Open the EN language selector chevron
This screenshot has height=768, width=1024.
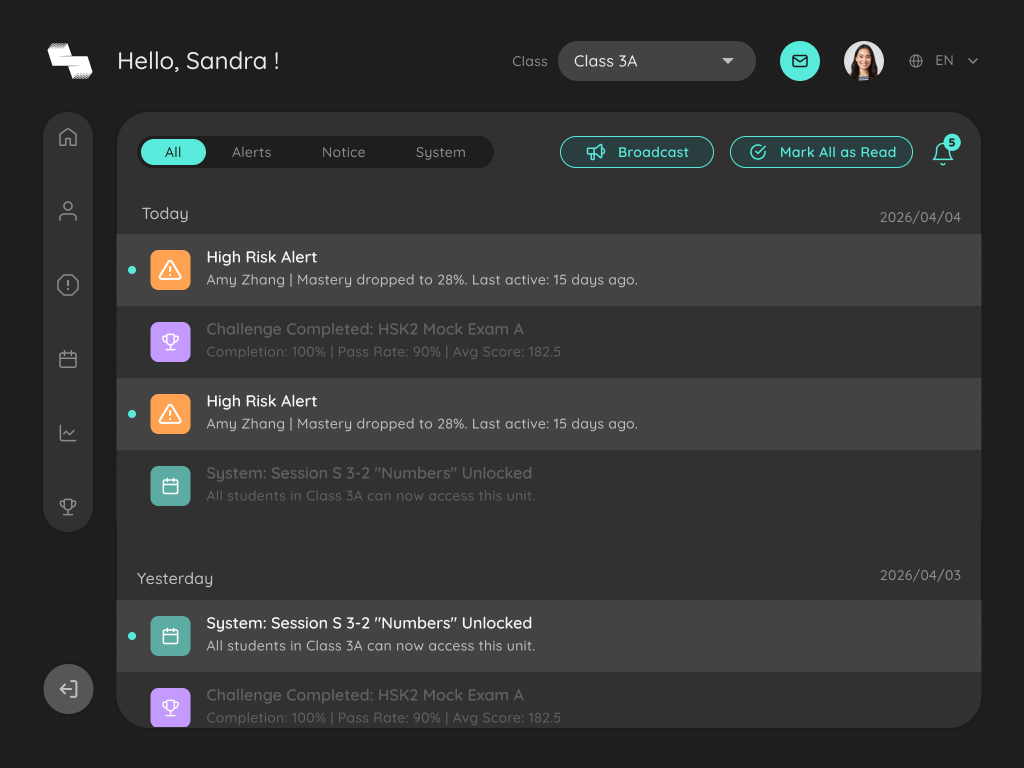point(972,61)
